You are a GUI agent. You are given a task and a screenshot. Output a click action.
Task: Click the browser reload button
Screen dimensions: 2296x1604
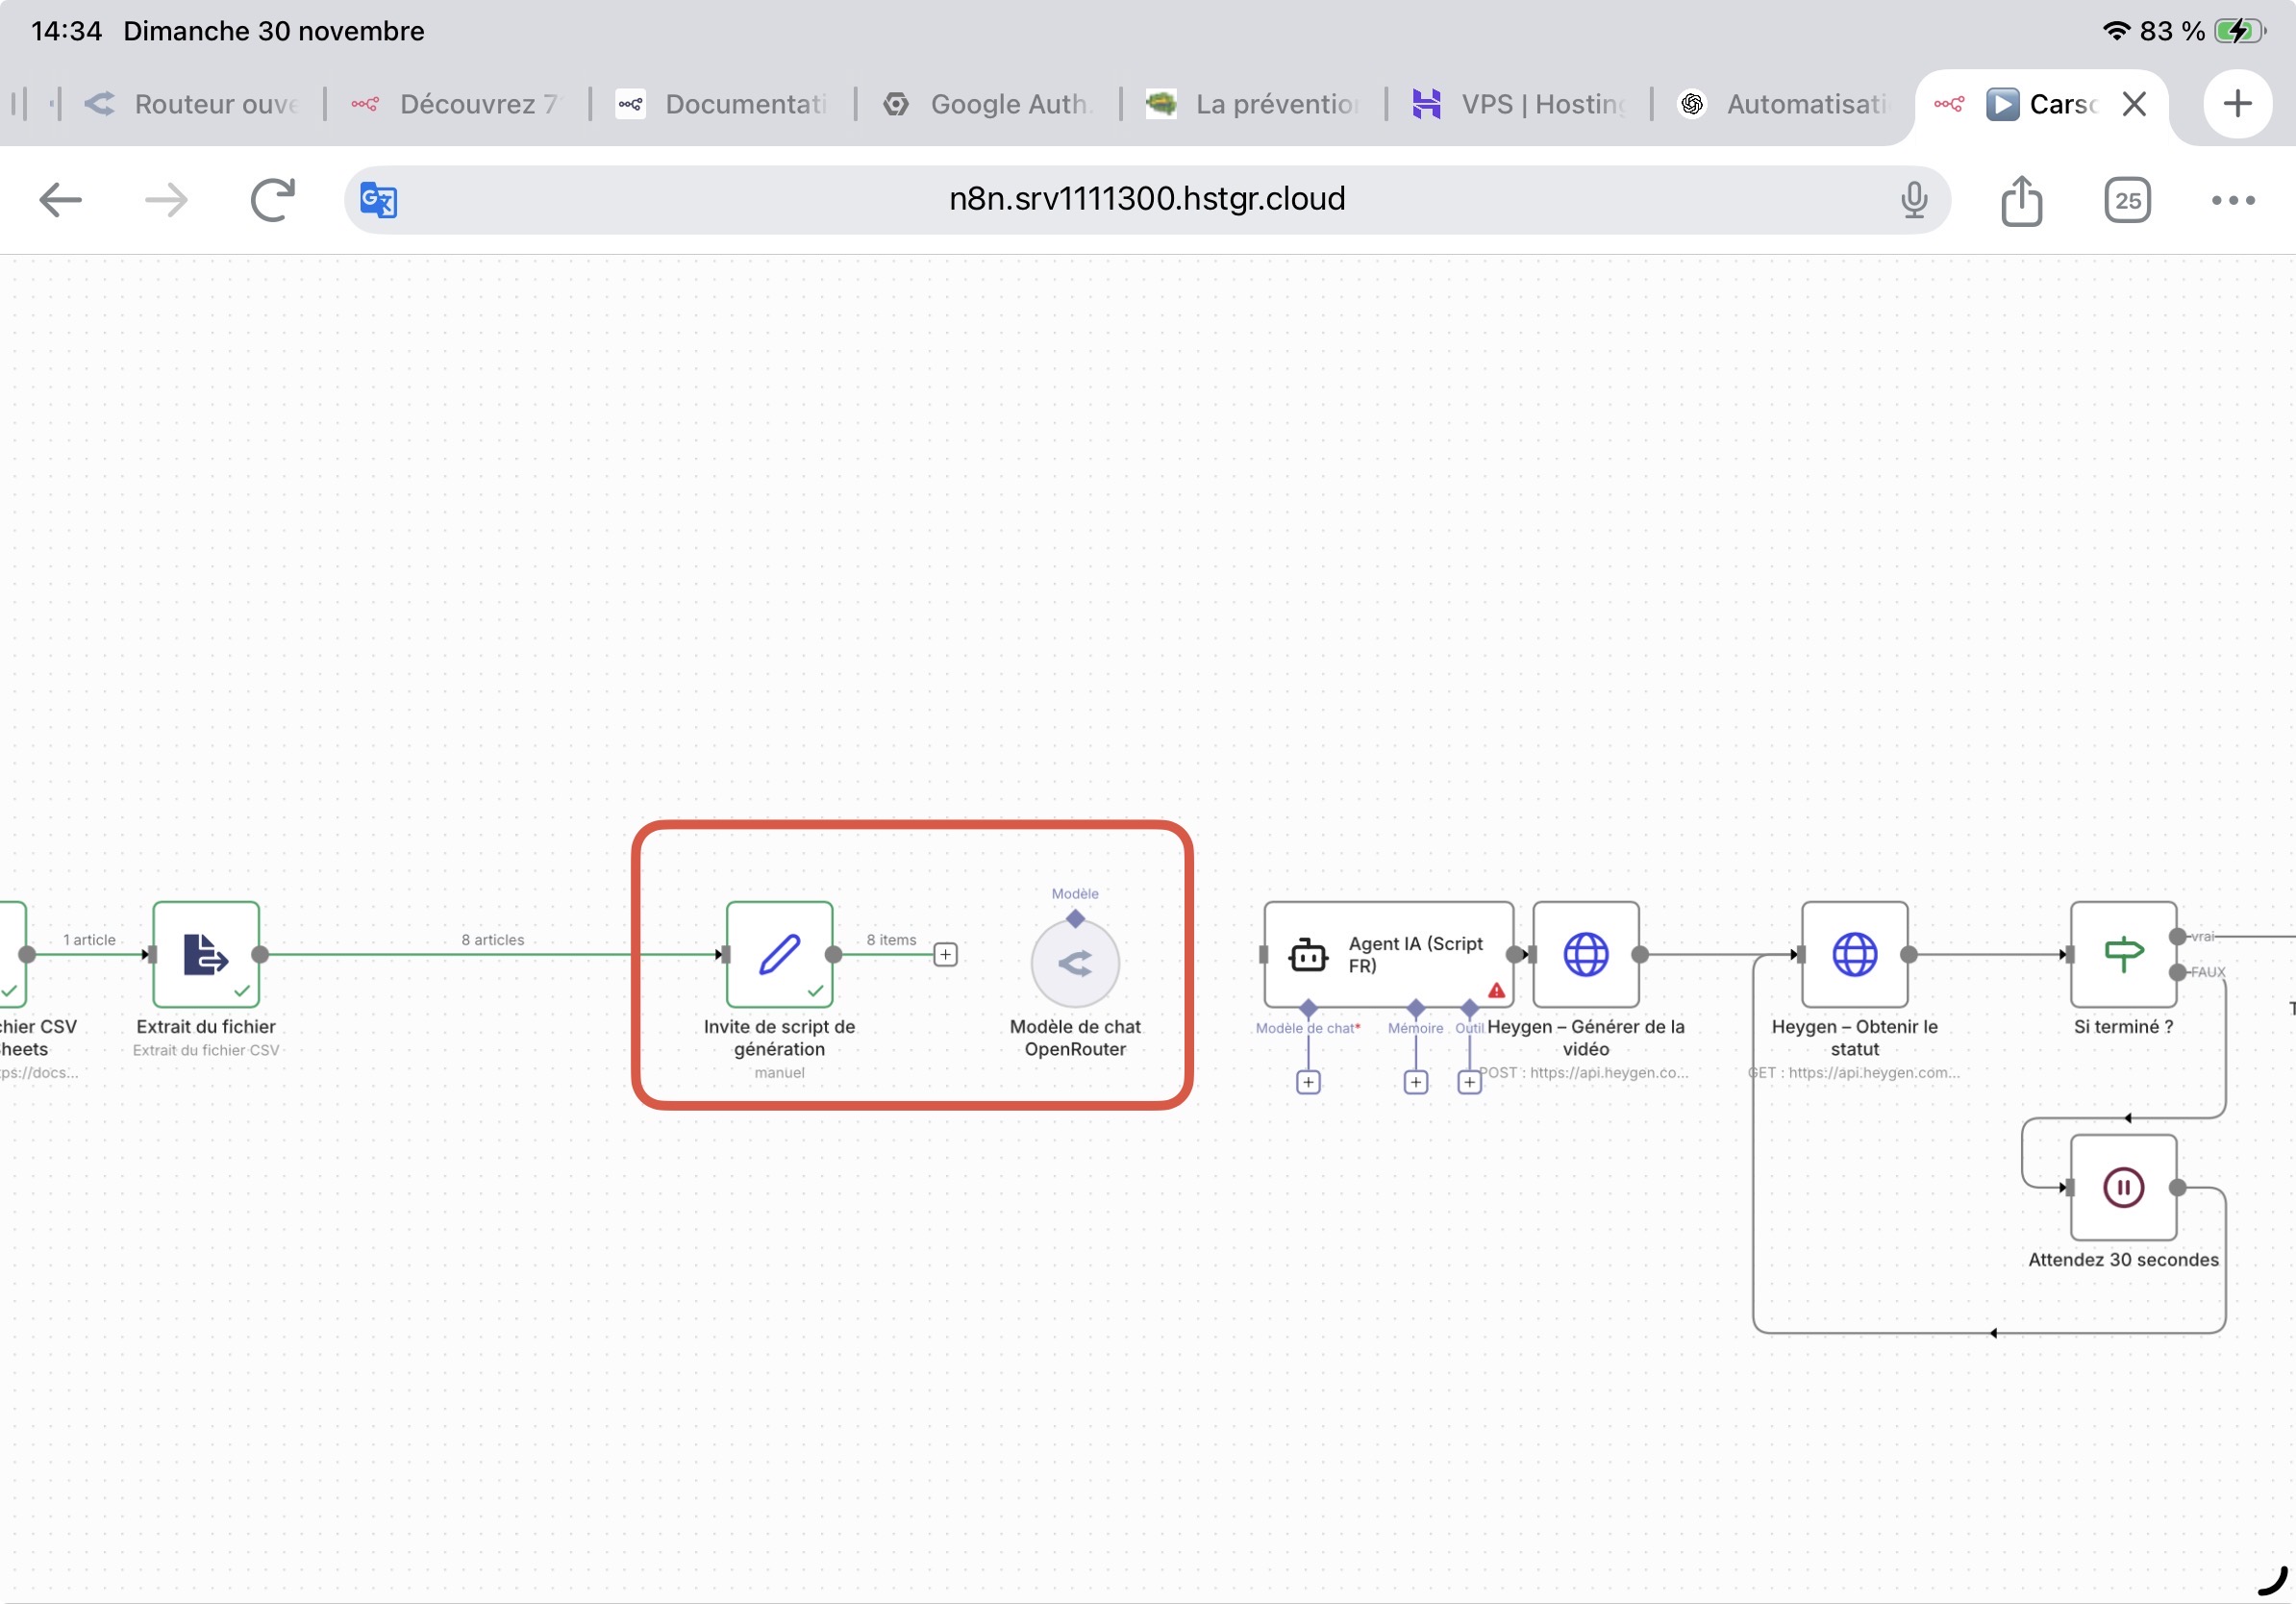point(272,200)
